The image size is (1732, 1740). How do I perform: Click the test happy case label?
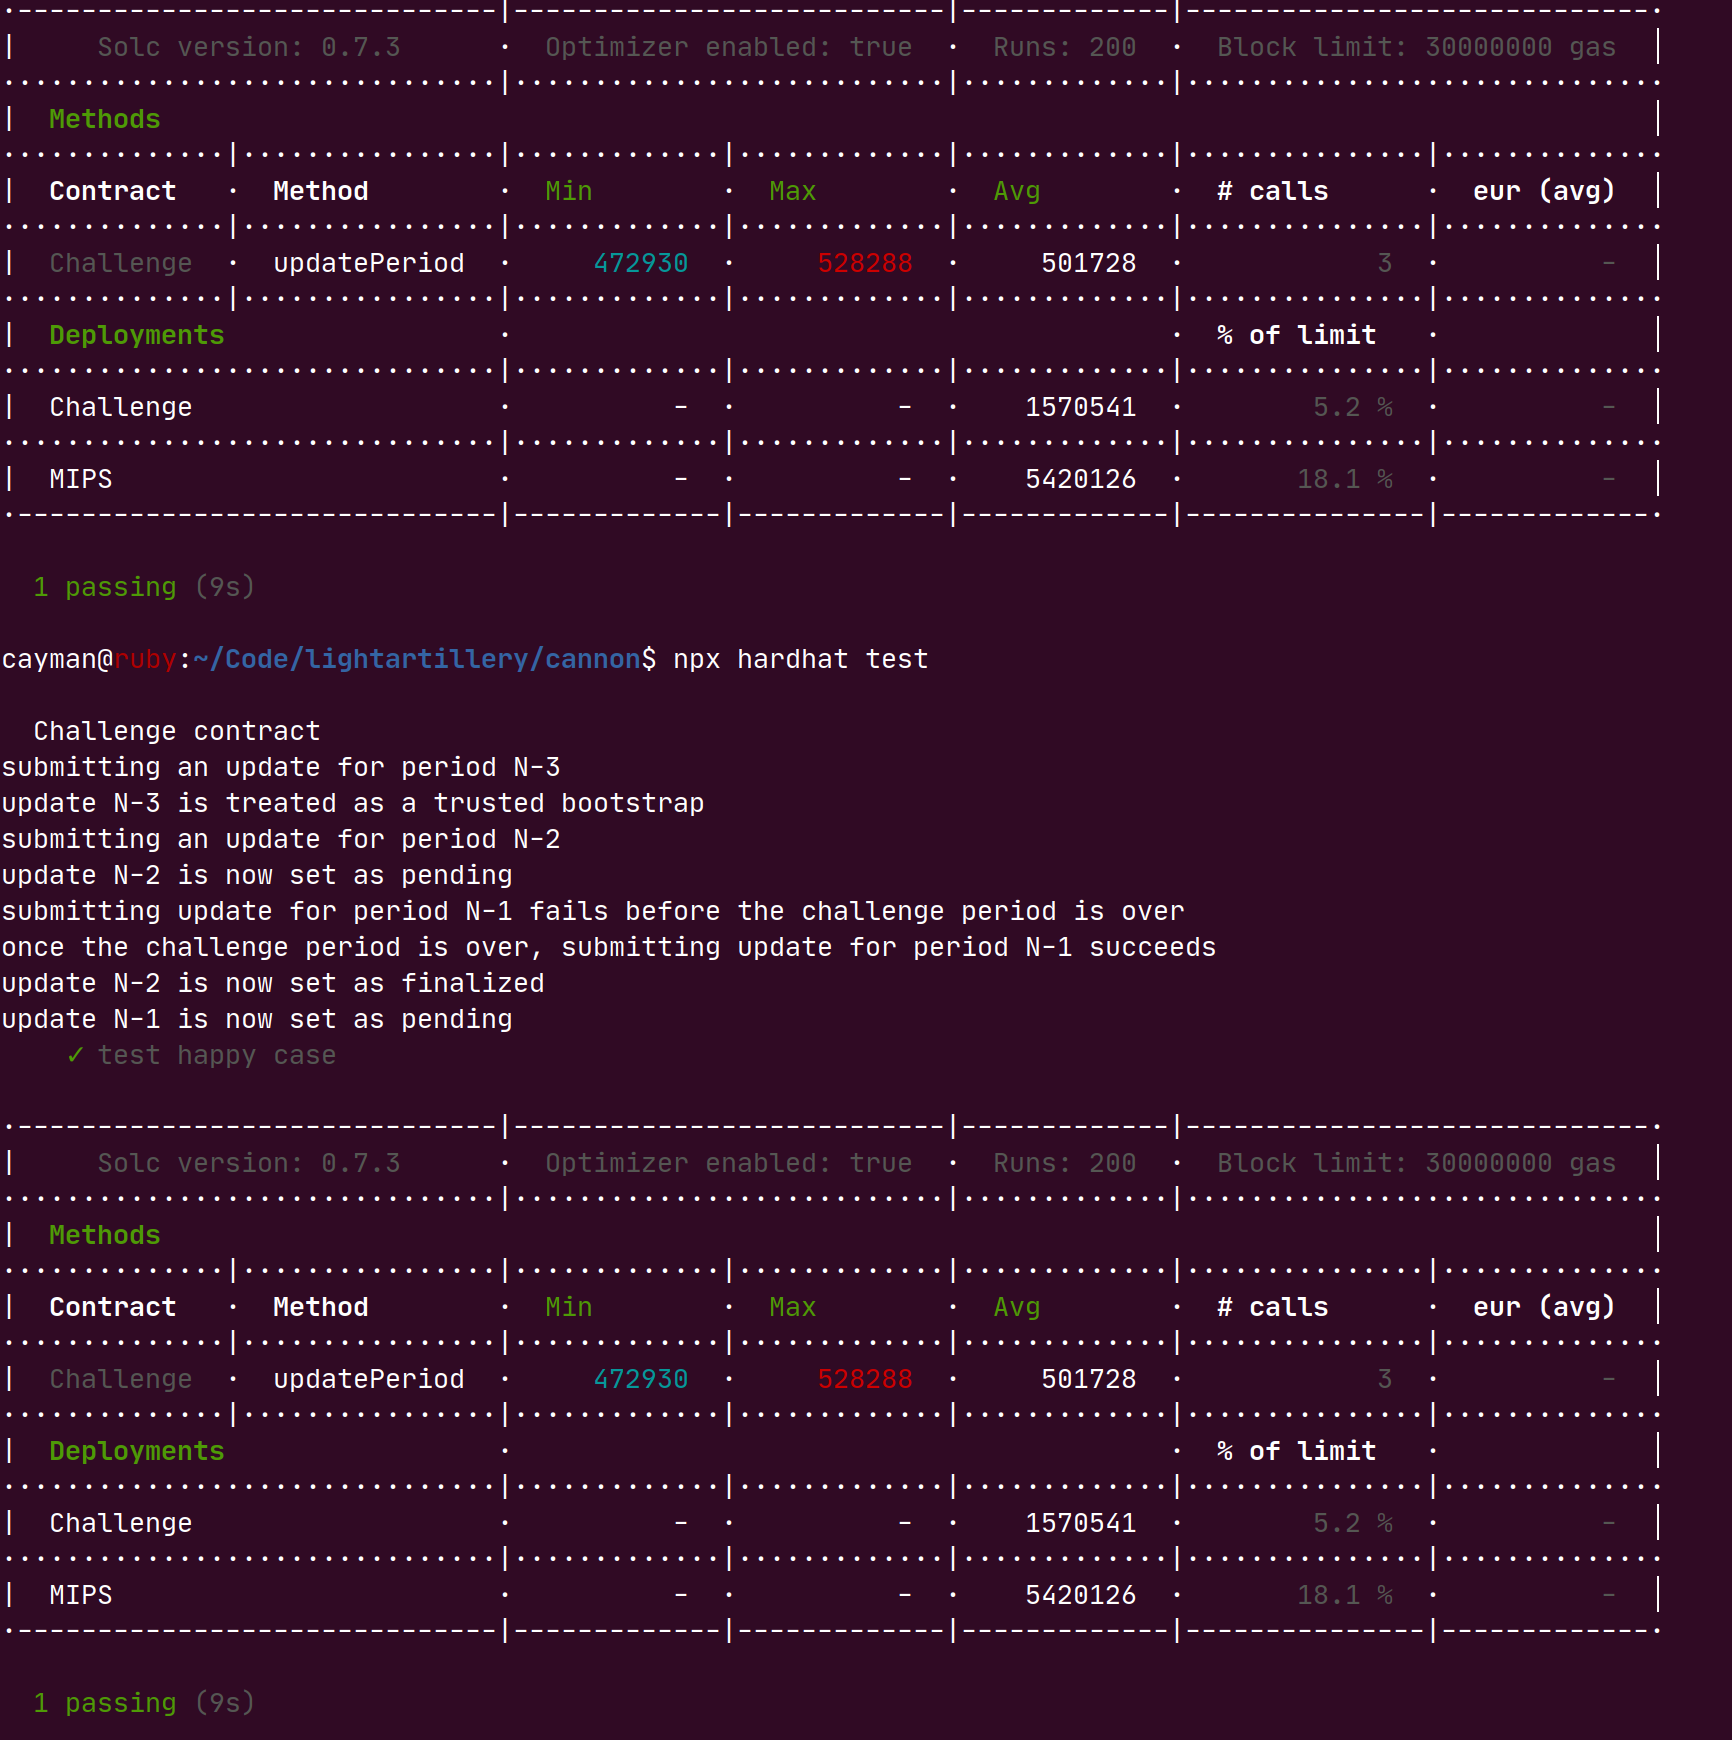[216, 1056]
